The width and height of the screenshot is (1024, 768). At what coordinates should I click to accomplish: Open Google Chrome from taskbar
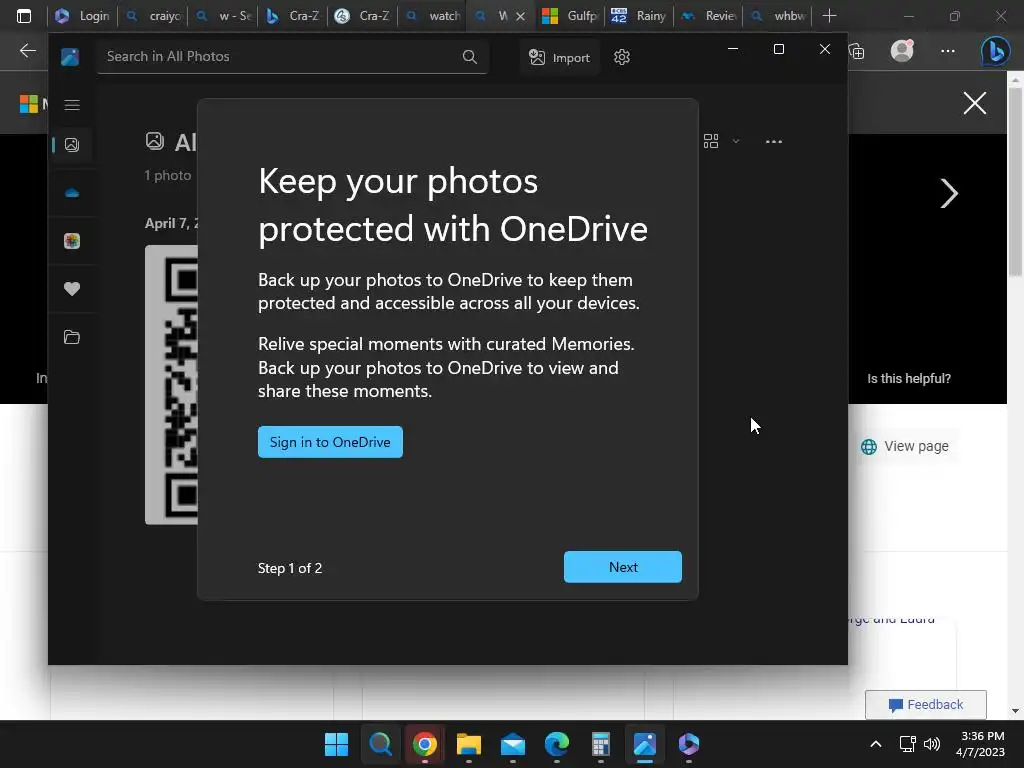(x=424, y=744)
